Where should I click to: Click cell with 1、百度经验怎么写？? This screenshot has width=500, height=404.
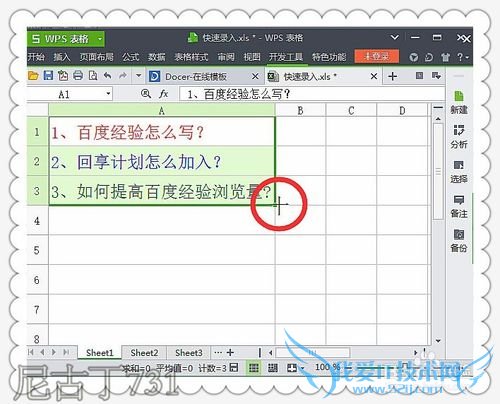tap(162, 132)
